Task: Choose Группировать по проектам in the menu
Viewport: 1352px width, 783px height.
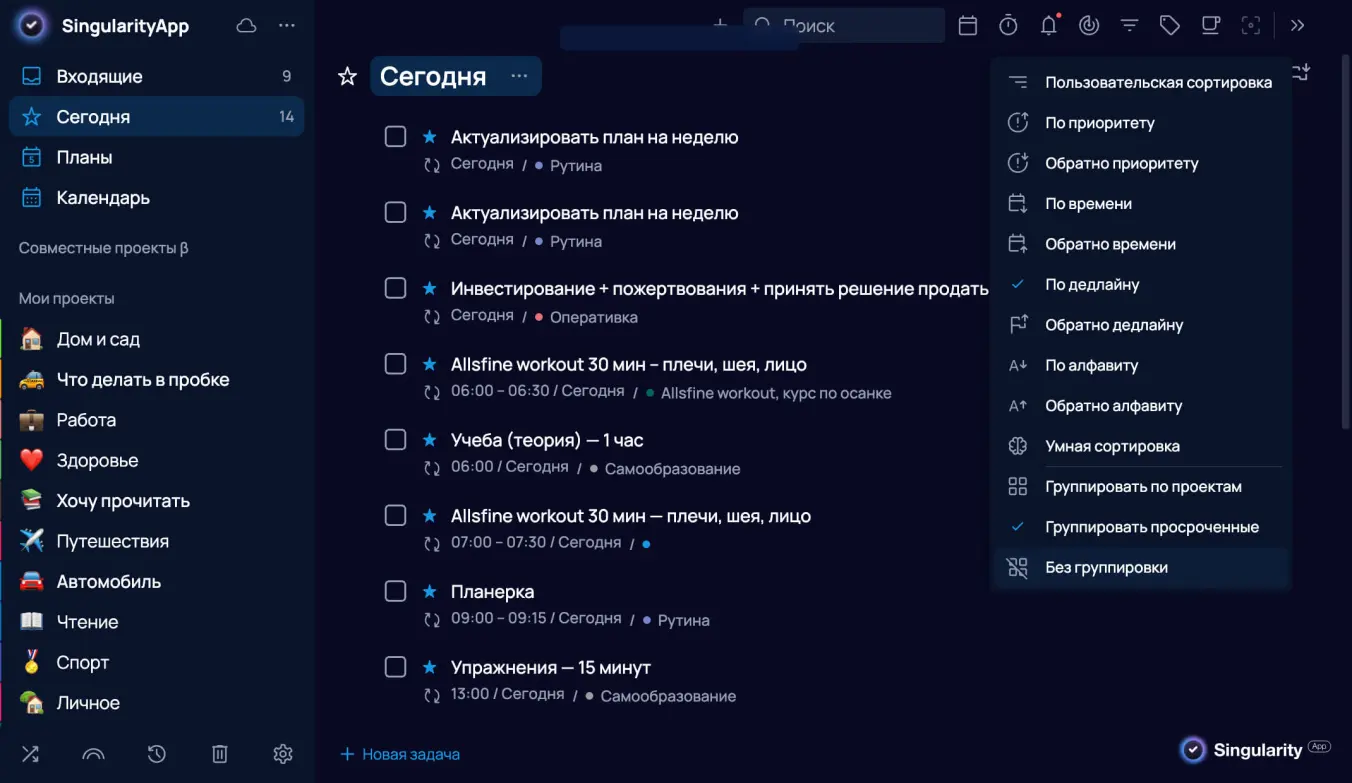Action: (1143, 486)
